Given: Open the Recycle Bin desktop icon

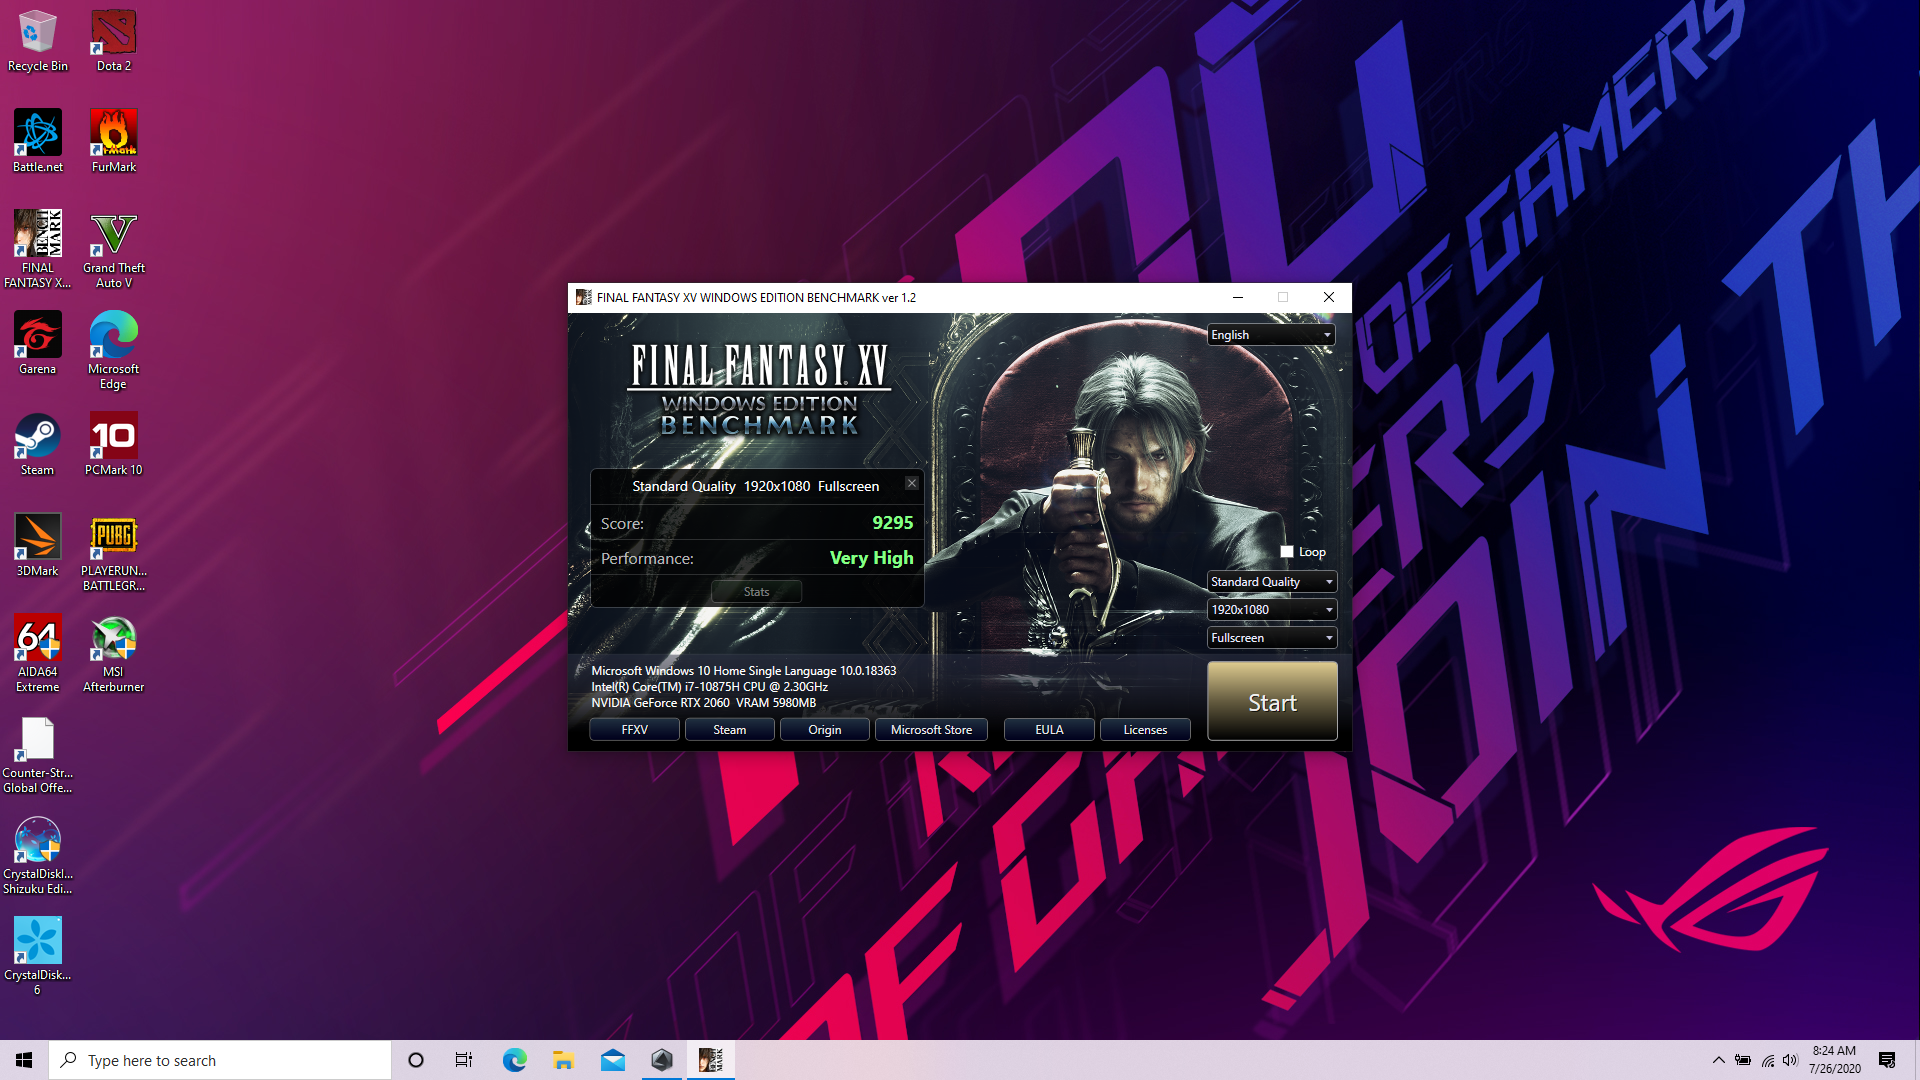Looking at the screenshot, I should [x=38, y=41].
